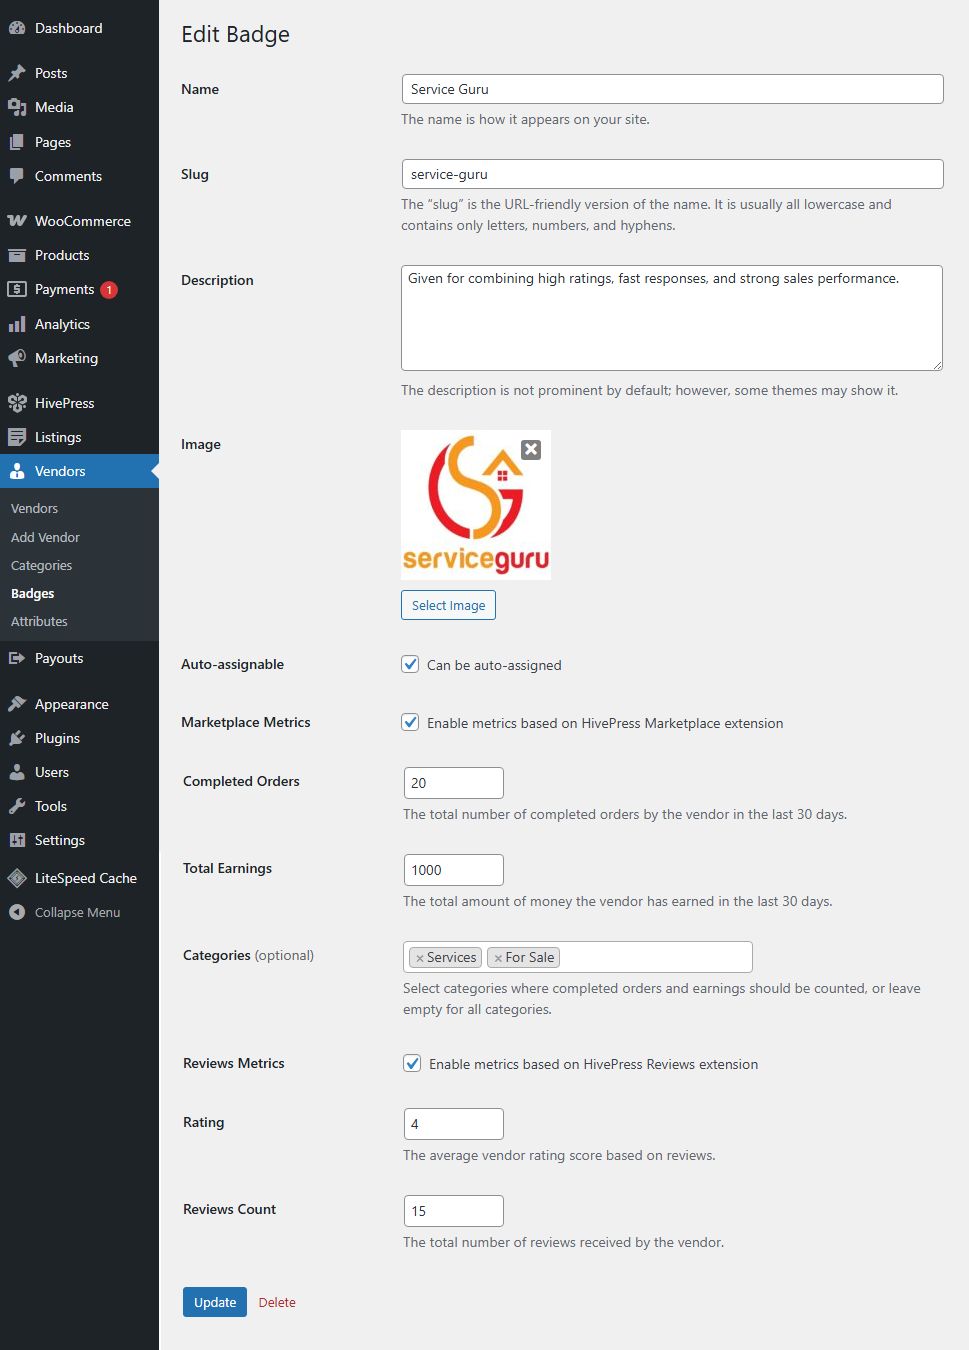Click the Edit Badge heading
969x1350 pixels.
pos(235,34)
